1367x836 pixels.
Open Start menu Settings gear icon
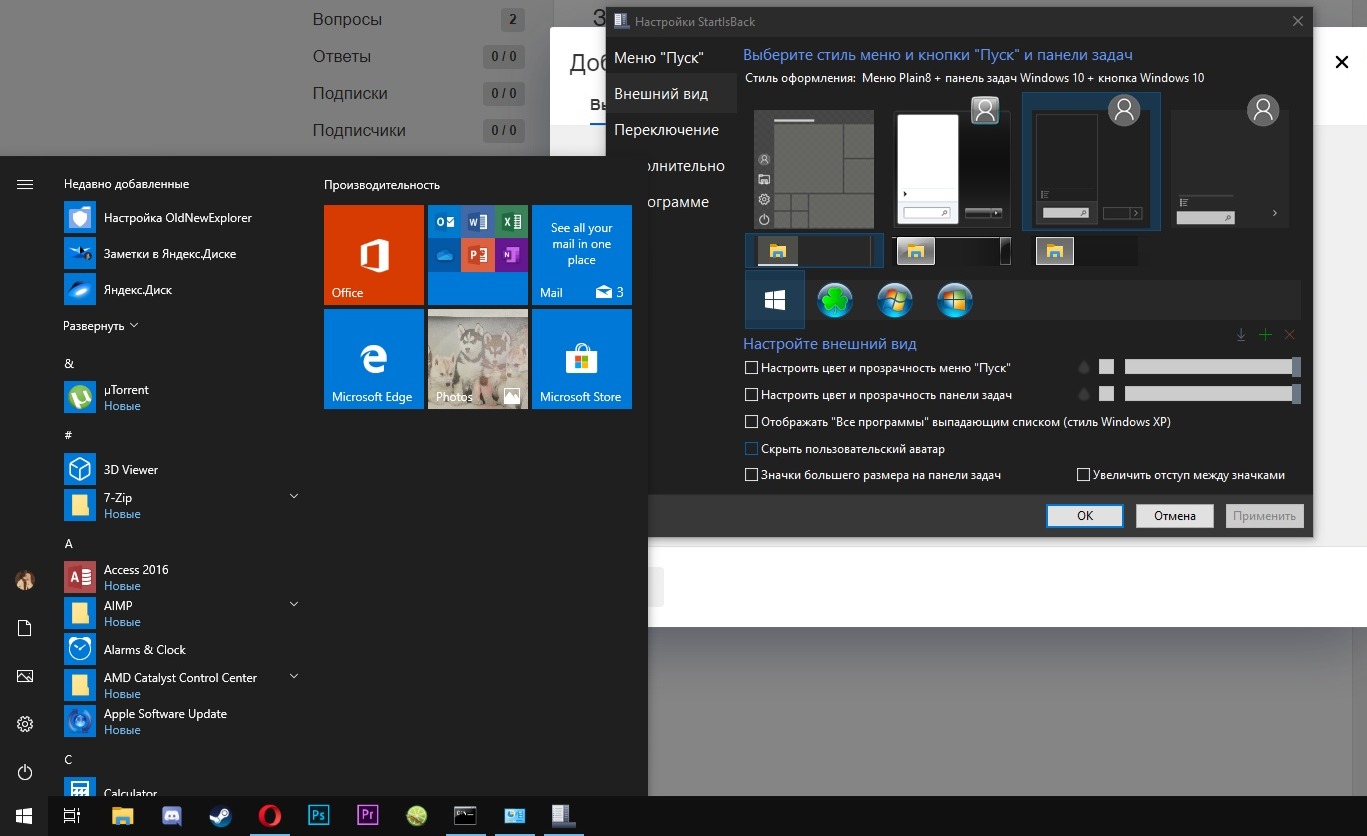pyautogui.click(x=25, y=724)
